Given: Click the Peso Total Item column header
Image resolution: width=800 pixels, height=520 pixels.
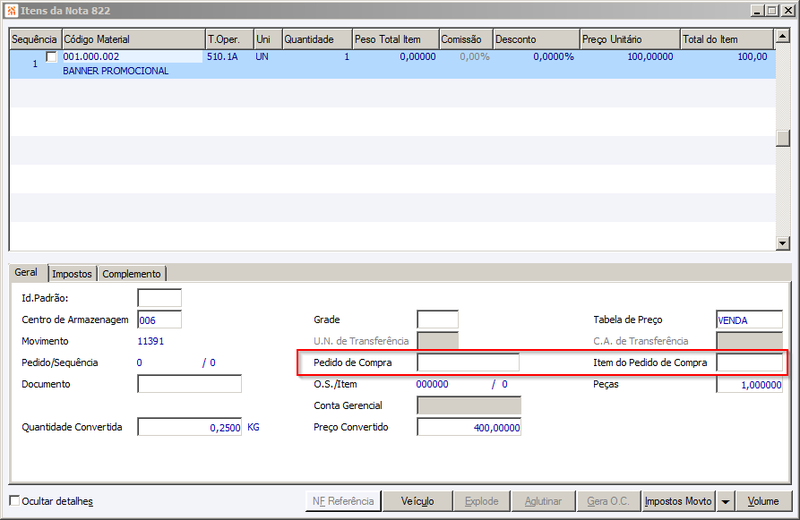Looking at the screenshot, I should click(396, 39).
